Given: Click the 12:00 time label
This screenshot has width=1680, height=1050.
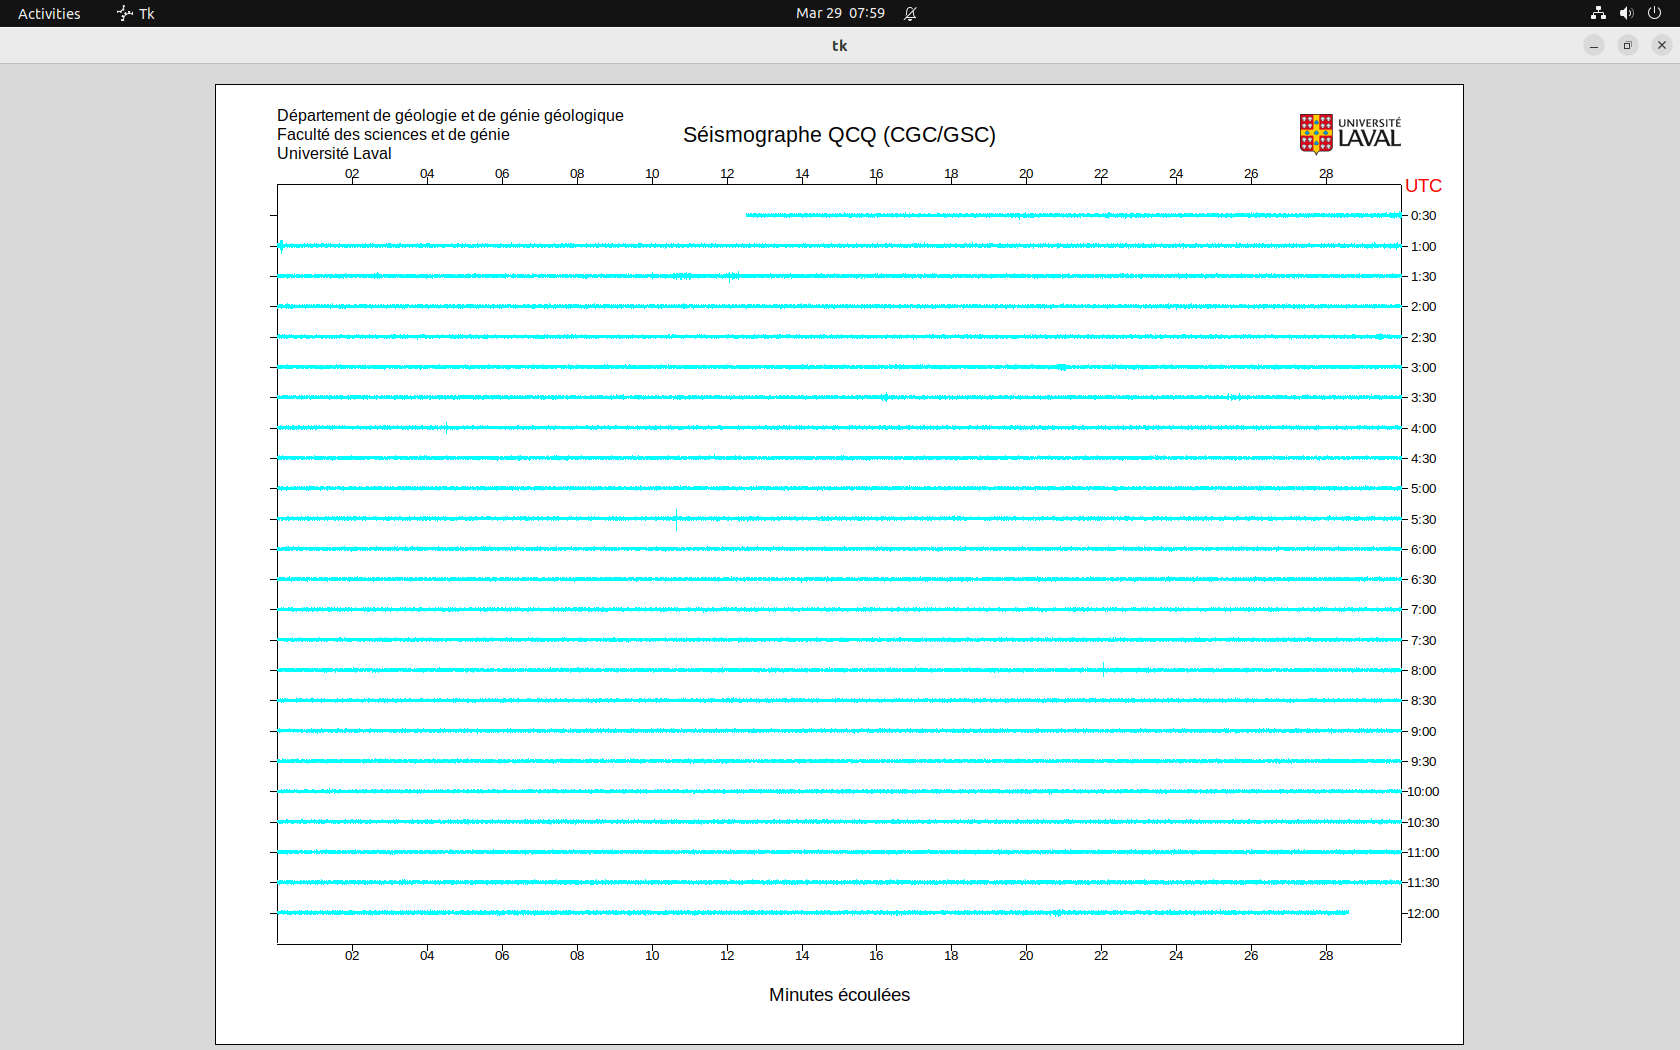Looking at the screenshot, I should 1423,913.
